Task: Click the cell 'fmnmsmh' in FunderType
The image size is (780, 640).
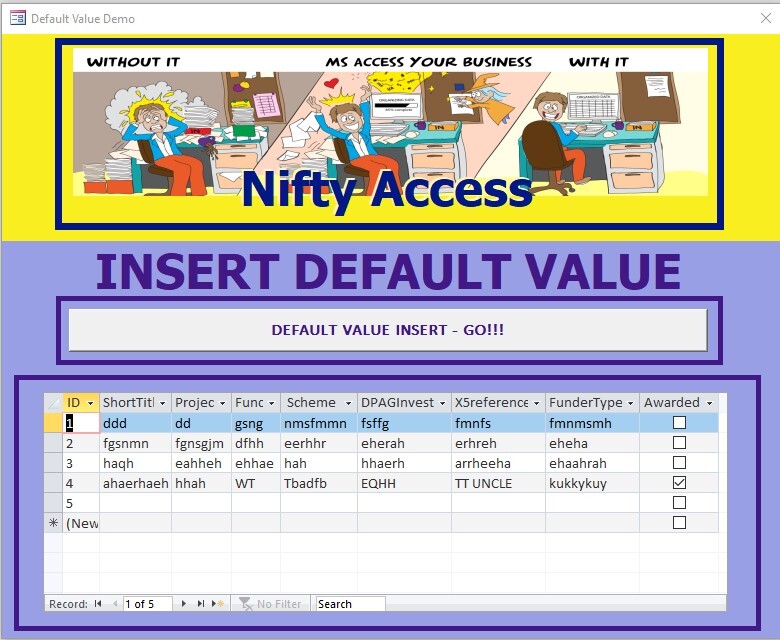Action: pos(592,423)
